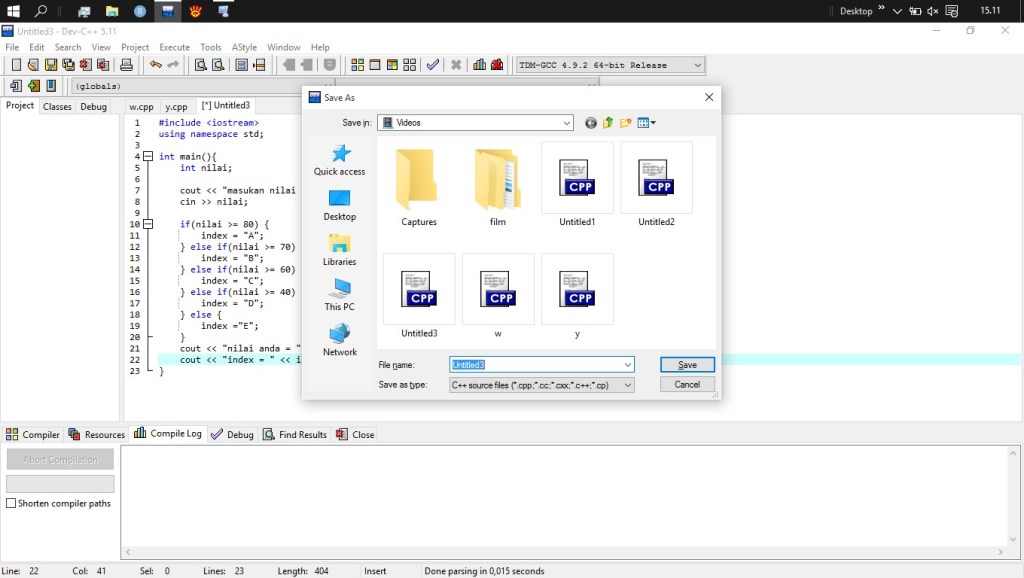Click the Quick access shortcut in sidebar
The width and height of the screenshot is (1024, 578).
(x=339, y=159)
